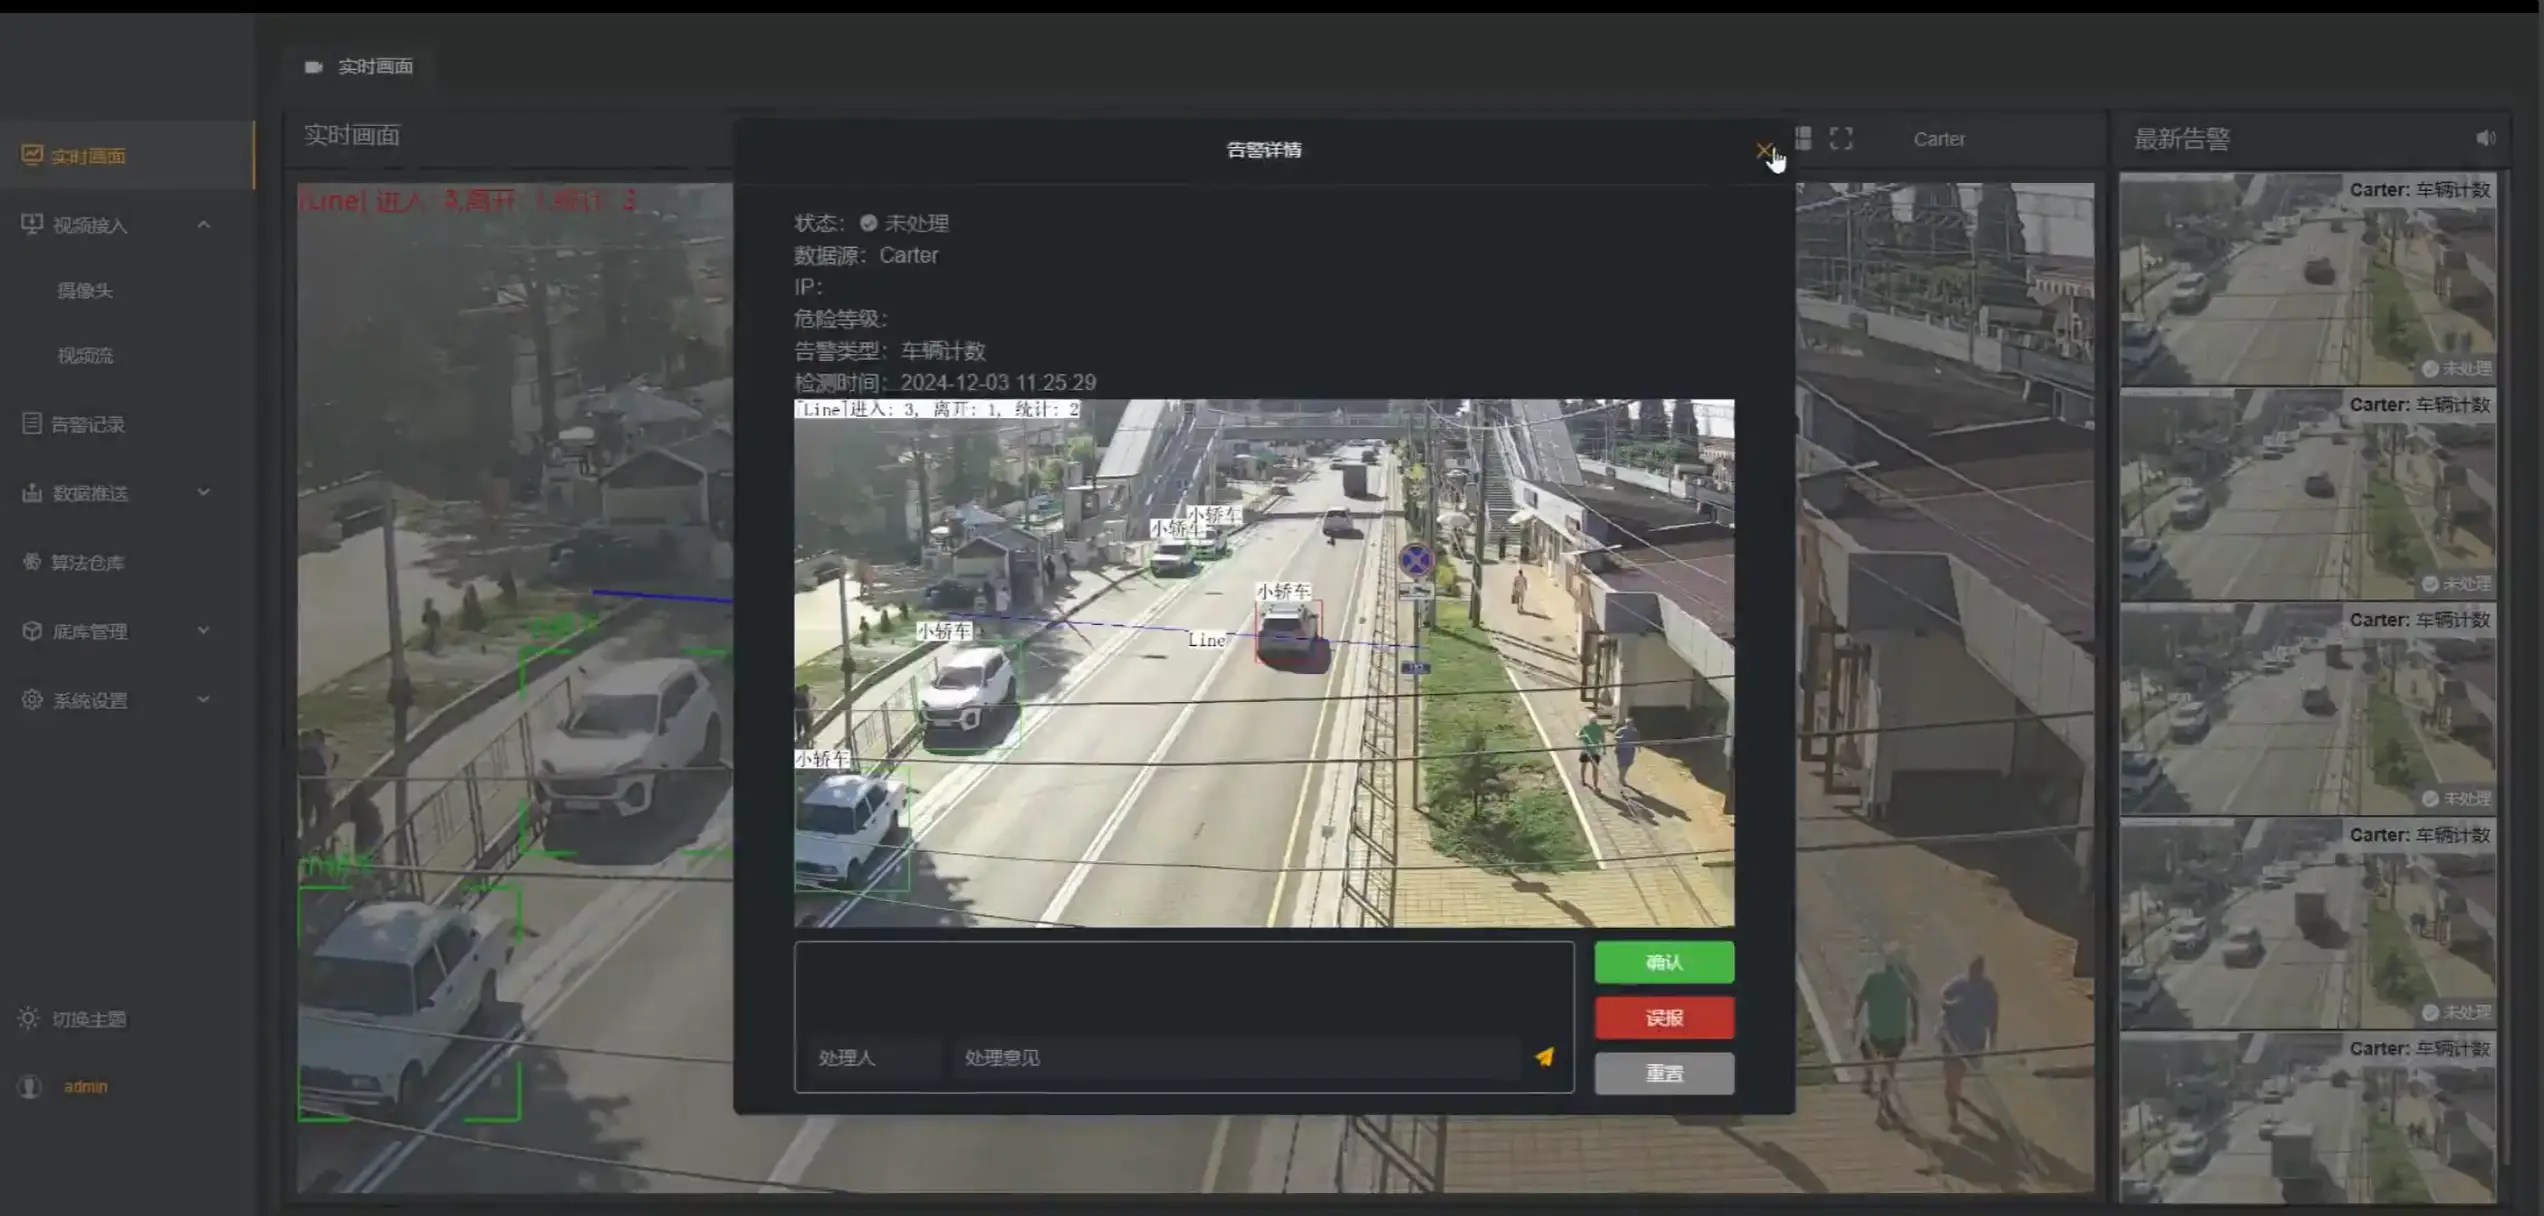Click the fullscreen icon next to Carter
Viewport: 2544px width, 1216px height.
click(x=1841, y=139)
